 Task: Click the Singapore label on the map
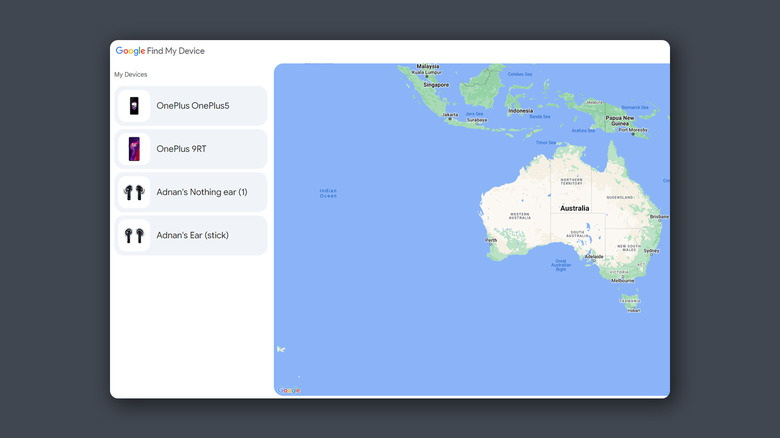[x=435, y=85]
